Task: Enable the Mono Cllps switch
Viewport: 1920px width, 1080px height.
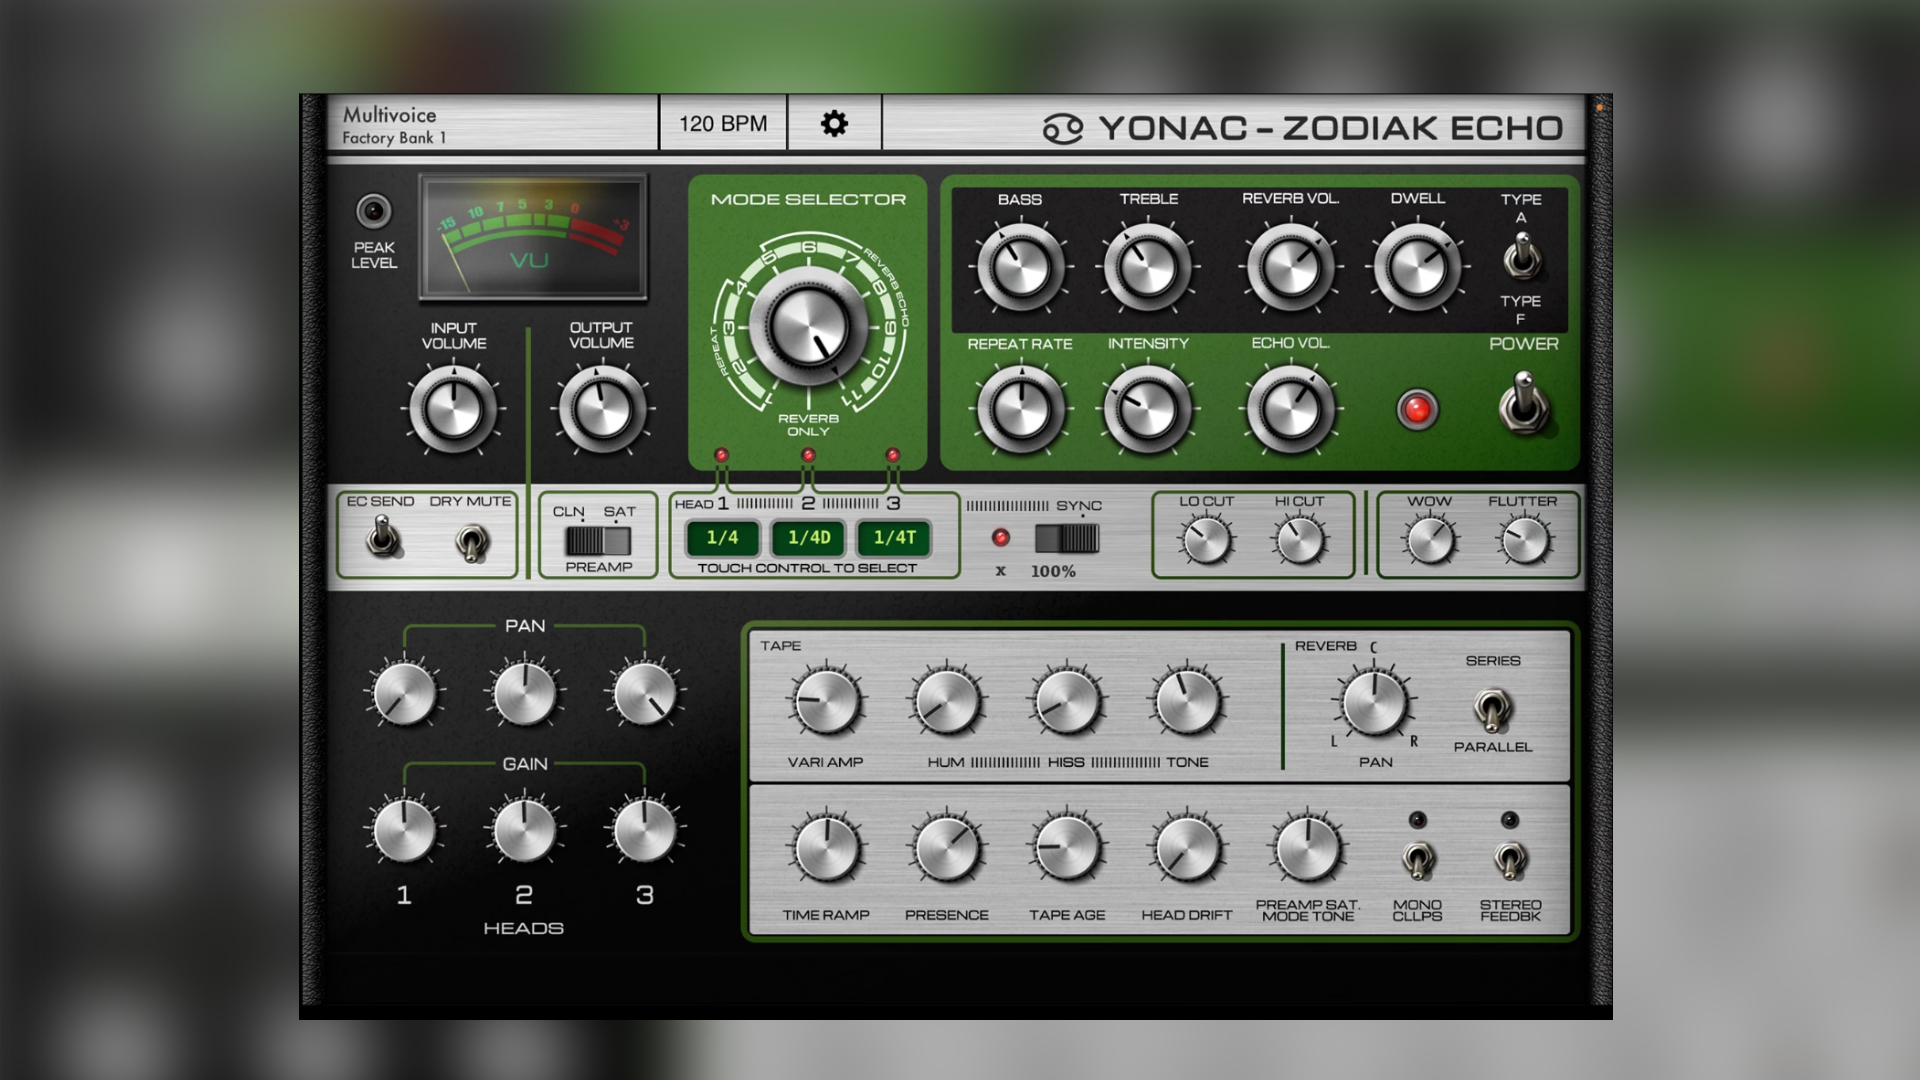Action: tap(1419, 862)
